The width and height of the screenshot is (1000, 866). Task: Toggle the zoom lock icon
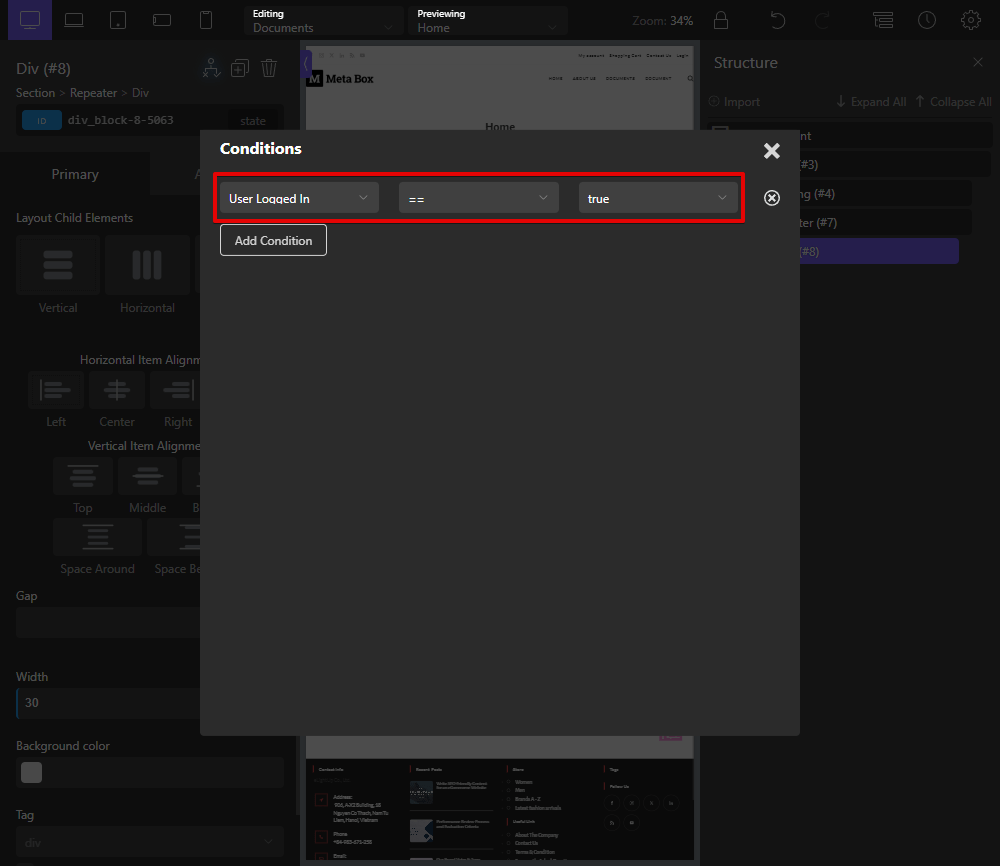click(x=721, y=20)
